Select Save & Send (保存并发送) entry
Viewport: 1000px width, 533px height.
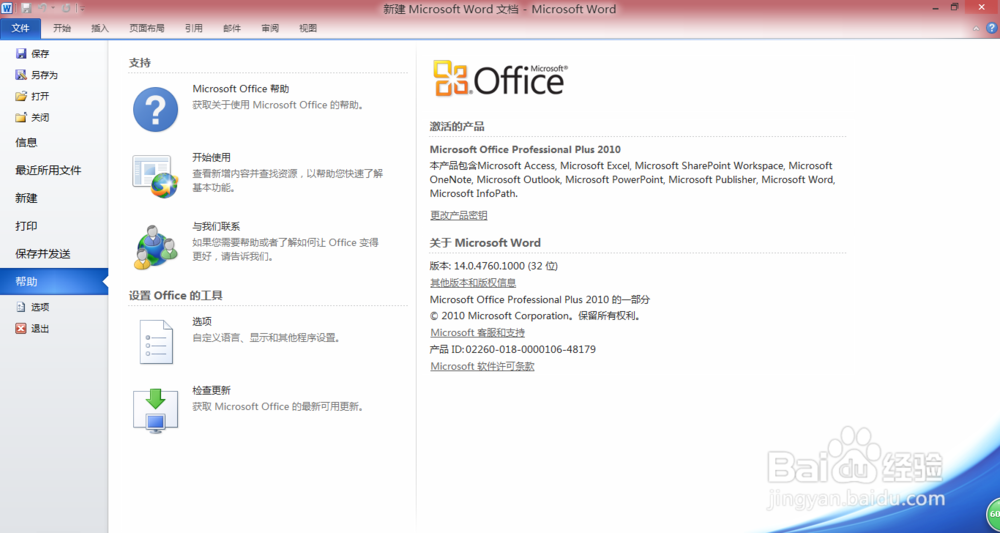(54, 254)
